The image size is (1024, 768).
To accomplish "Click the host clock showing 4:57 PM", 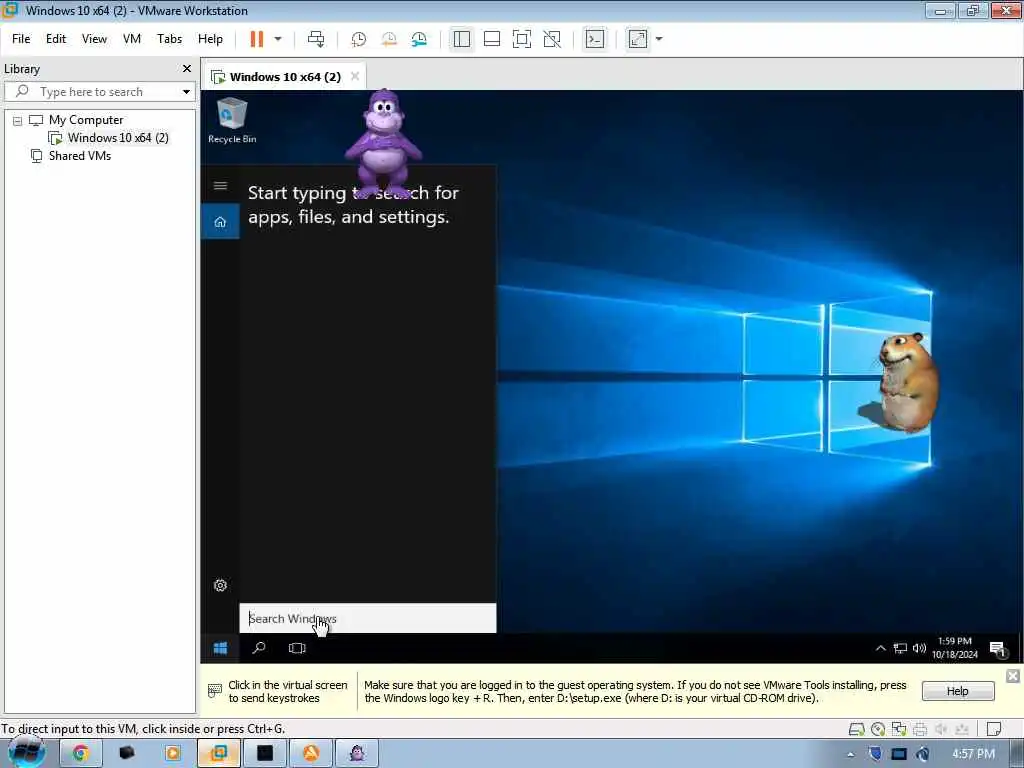I will tap(974, 754).
